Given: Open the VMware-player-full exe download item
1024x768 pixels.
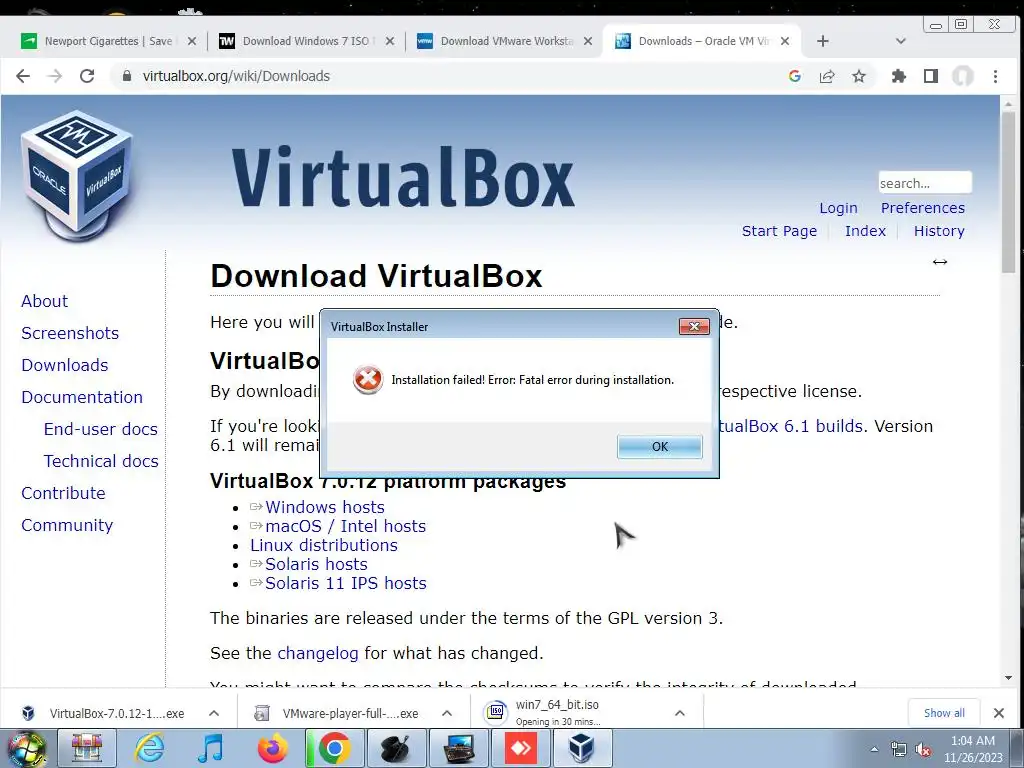Looking at the screenshot, I should click(340, 713).
